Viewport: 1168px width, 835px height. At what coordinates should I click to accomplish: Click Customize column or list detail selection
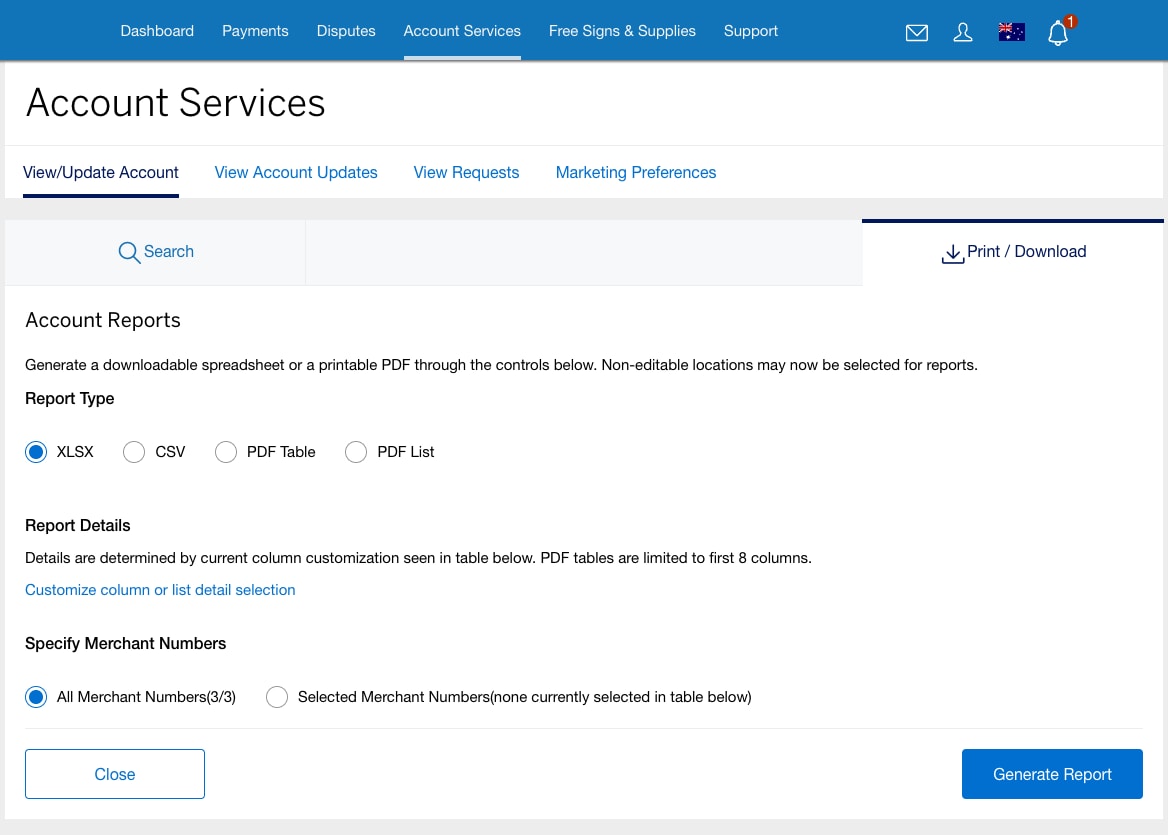(160, 590)
